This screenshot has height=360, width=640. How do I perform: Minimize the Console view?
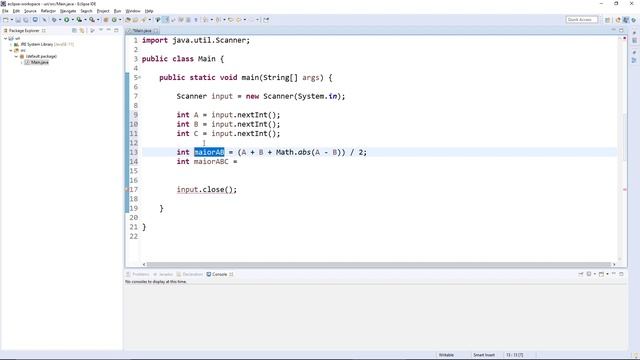pos(614,274)
